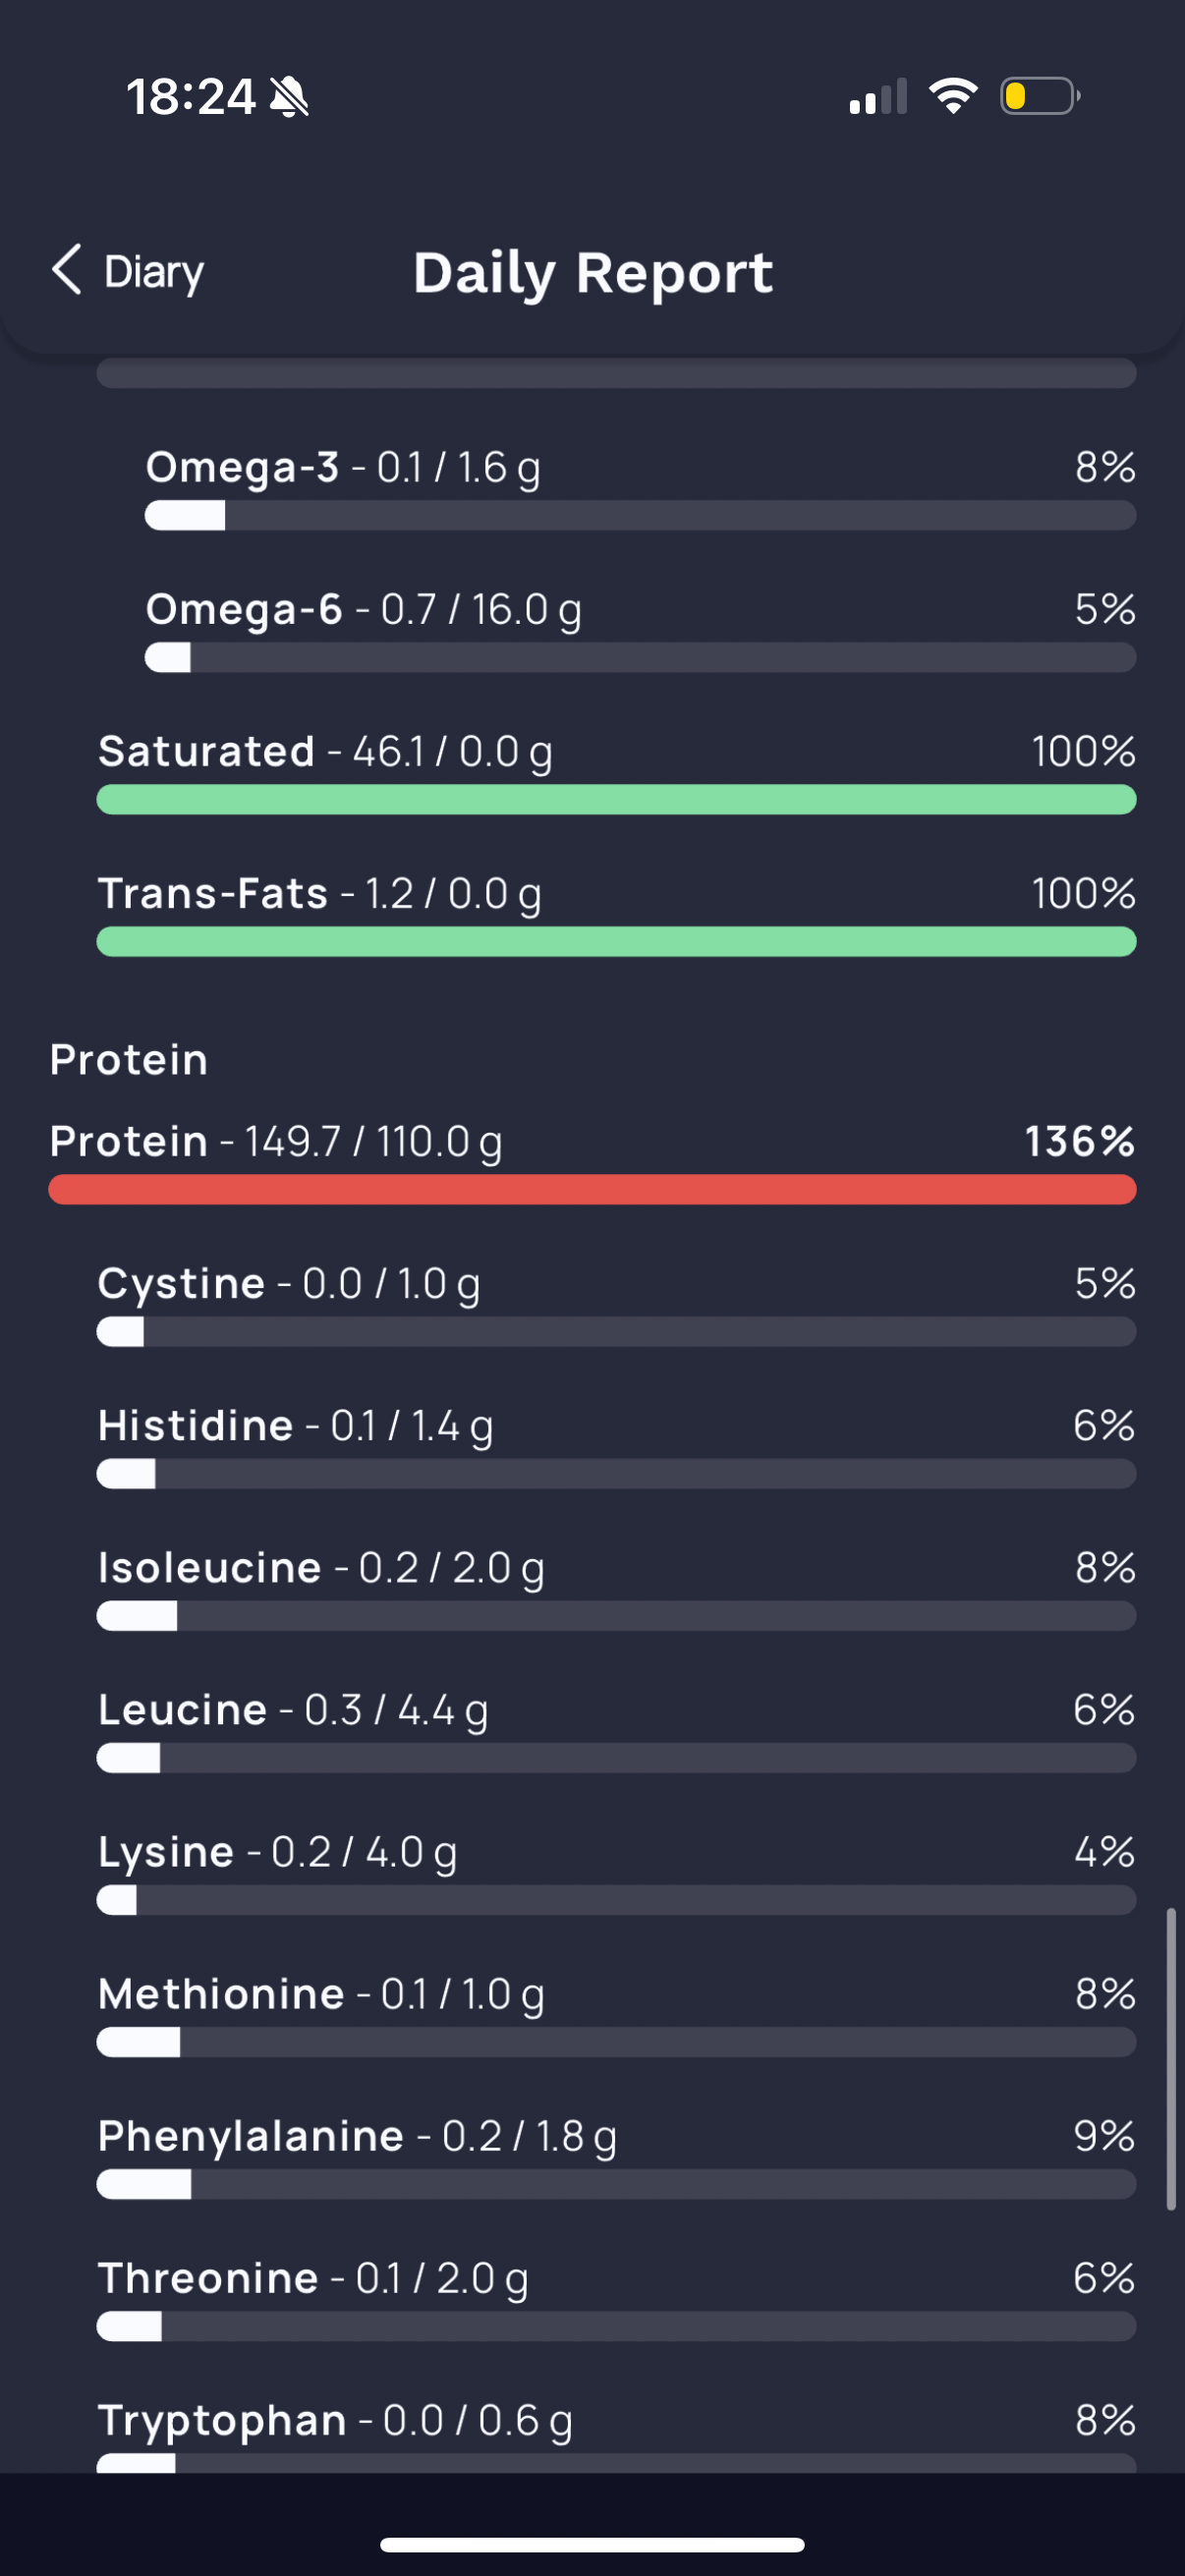Open the Saturated fat entry
Screen dimensions: 1185x2576
coord(616,772)
